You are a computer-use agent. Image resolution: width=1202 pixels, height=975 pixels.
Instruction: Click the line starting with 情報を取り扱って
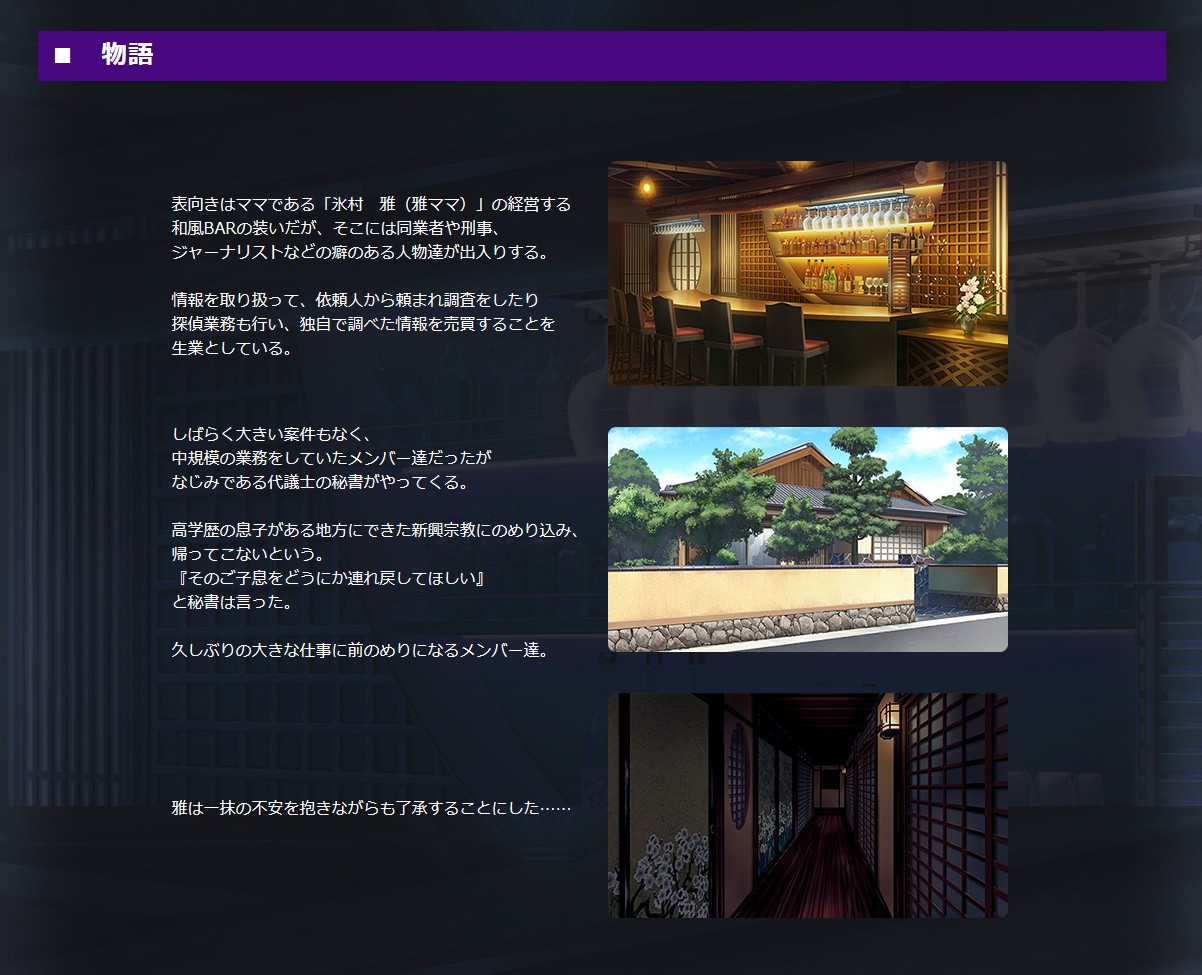tap(355, 300)
